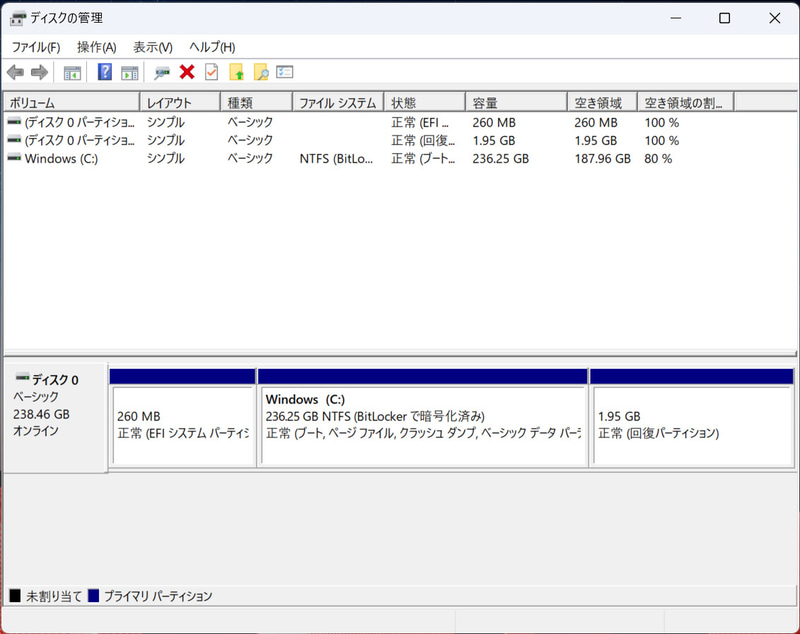Click the Disk Management app icon in title bar

pos(18,19)
